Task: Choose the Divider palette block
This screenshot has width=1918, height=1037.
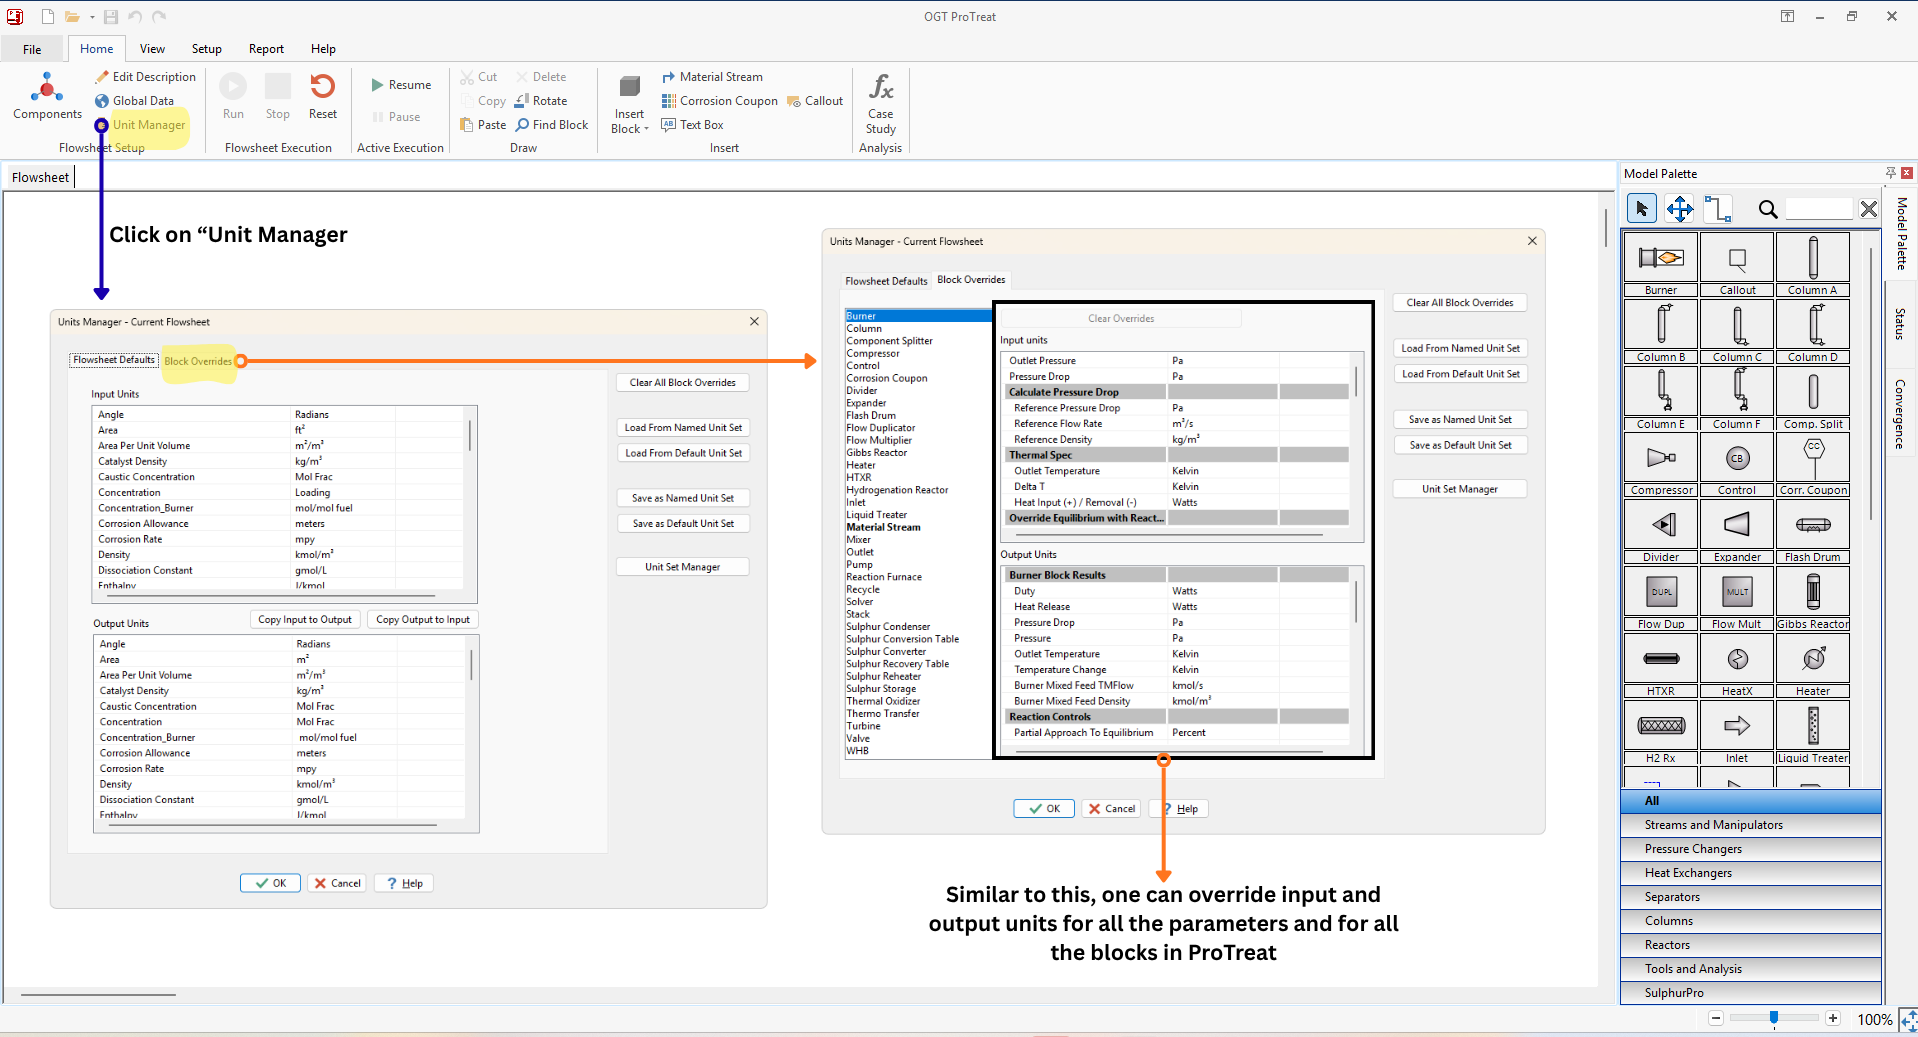Action: pyautogui.click(x=1661, y=531)
